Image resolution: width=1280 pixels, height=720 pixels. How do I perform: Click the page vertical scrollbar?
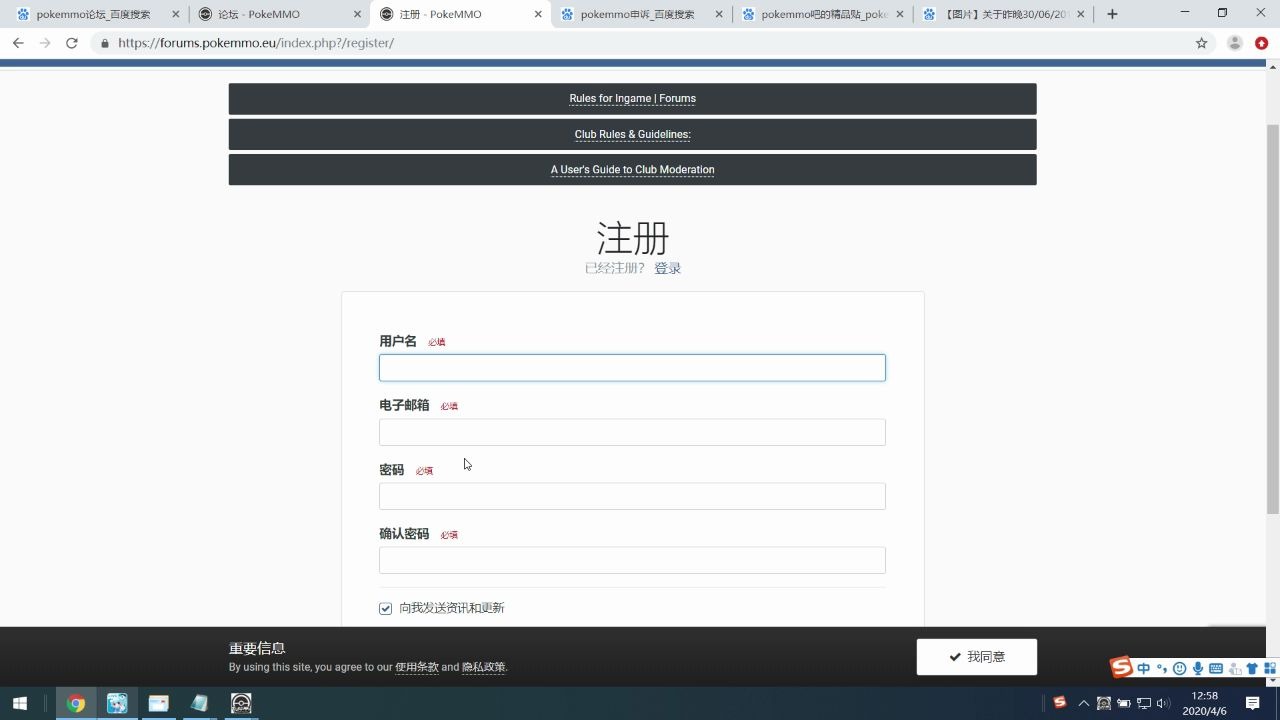(1273, 320)
